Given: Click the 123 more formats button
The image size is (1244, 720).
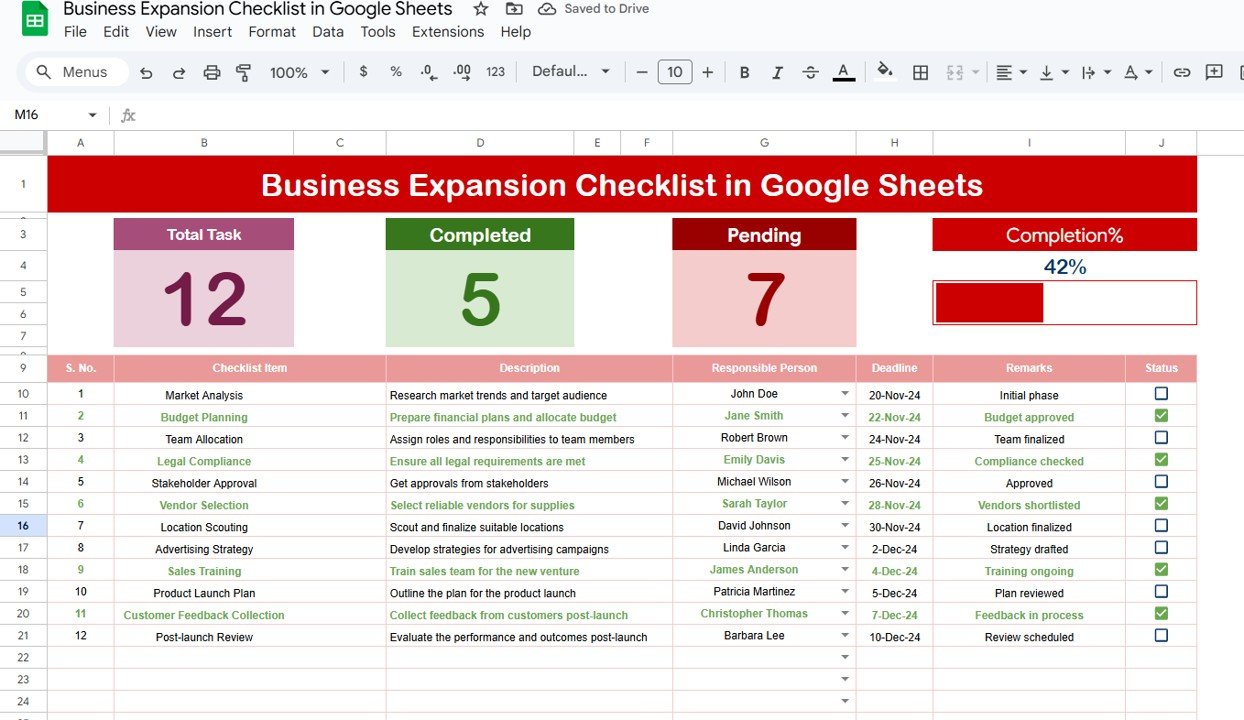Looking at the screenshot, I should pos(495,72).
